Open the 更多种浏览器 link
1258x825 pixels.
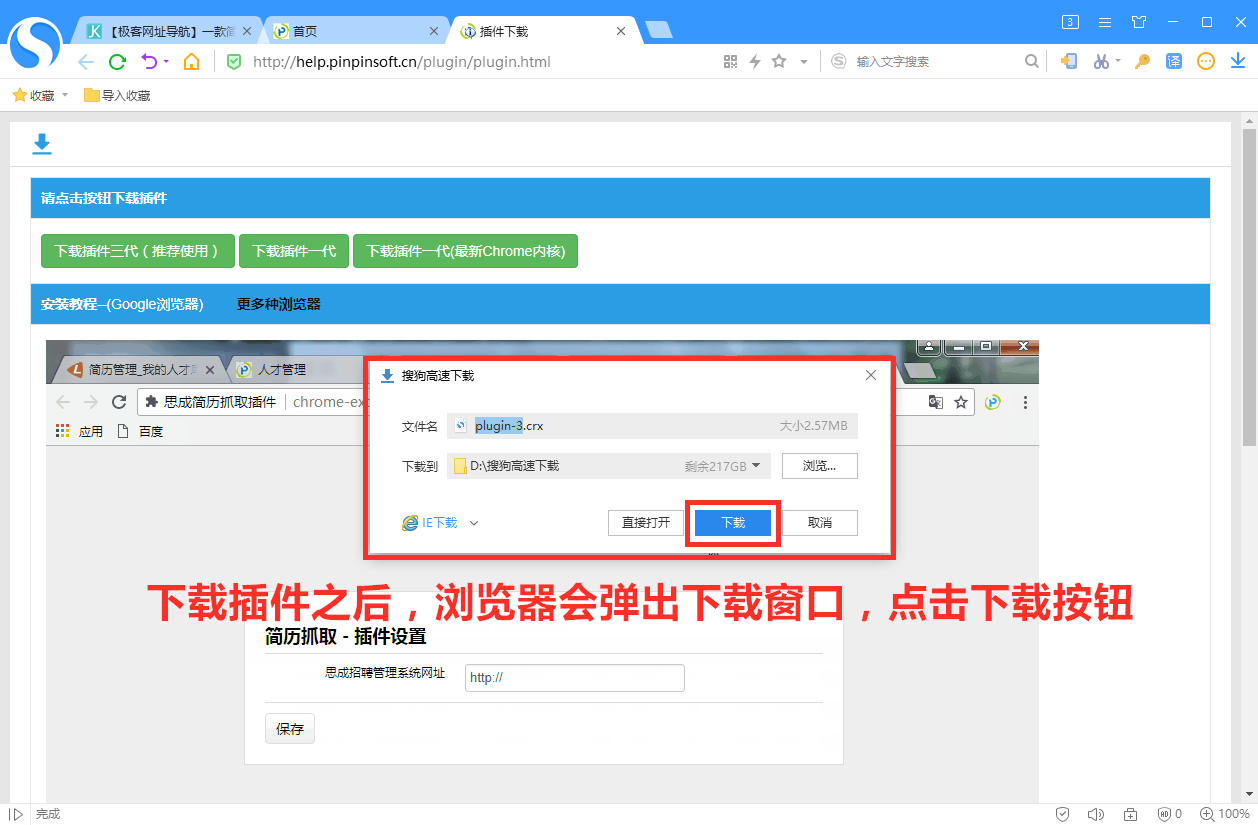[x=278, y=304]
